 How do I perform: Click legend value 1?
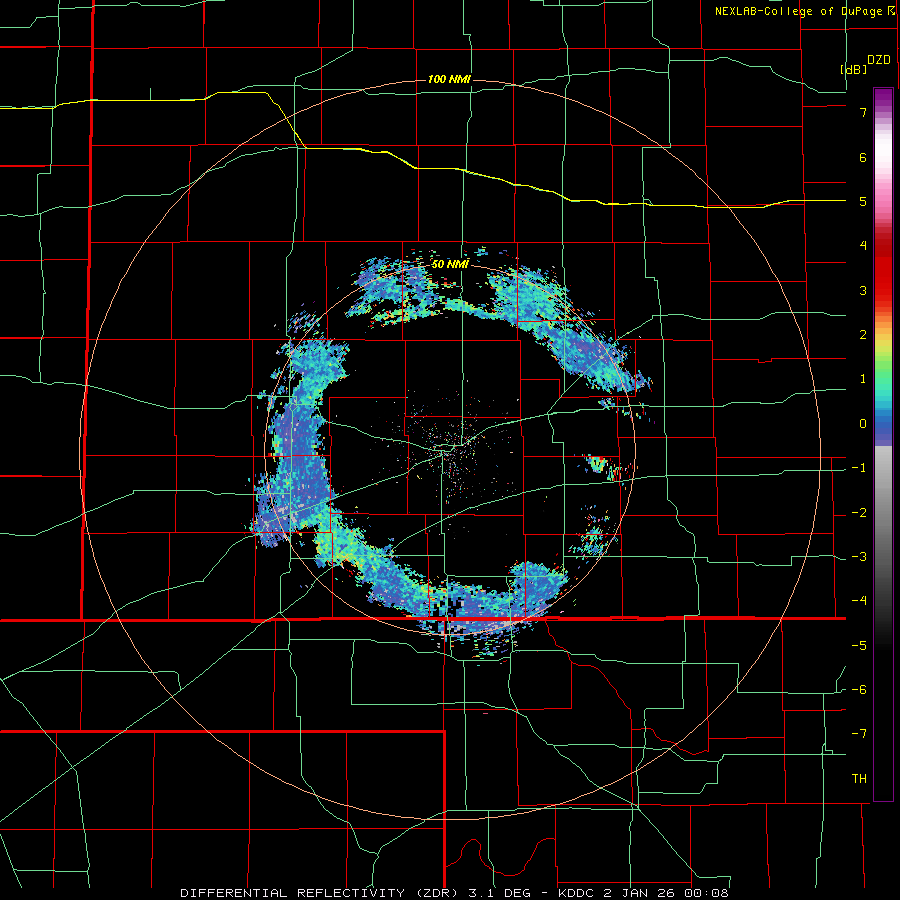[x=863, y=379]
